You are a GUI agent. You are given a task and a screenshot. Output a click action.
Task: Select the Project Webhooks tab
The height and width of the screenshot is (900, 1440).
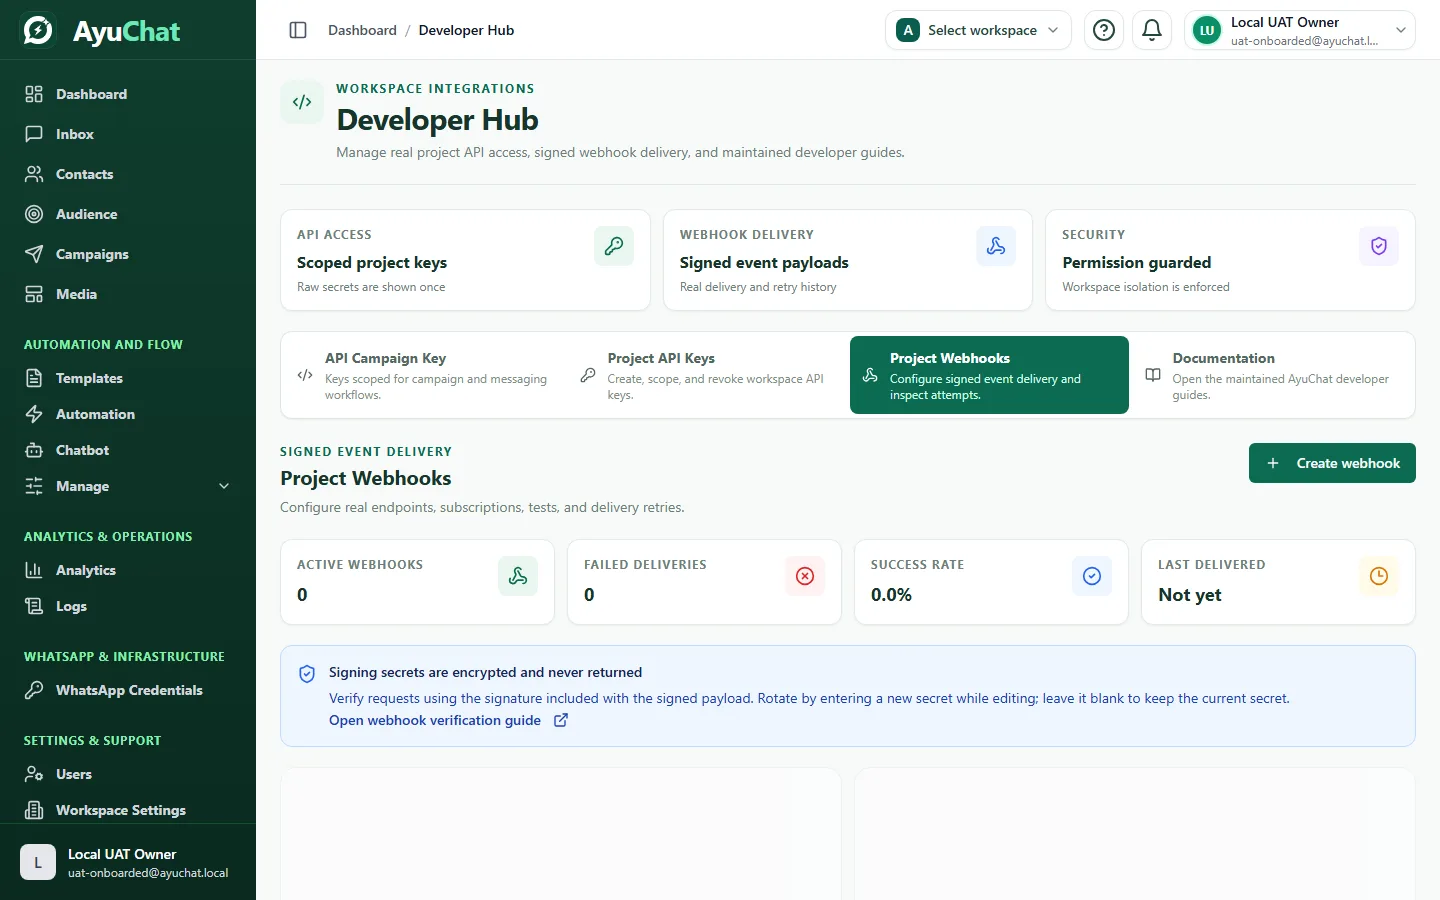click(x=989, y=375)
